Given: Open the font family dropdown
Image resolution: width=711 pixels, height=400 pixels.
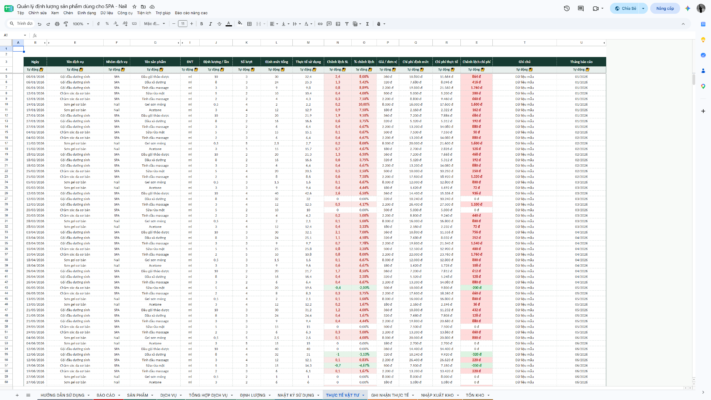Looking at the screenshot, I should coord(154,24).
